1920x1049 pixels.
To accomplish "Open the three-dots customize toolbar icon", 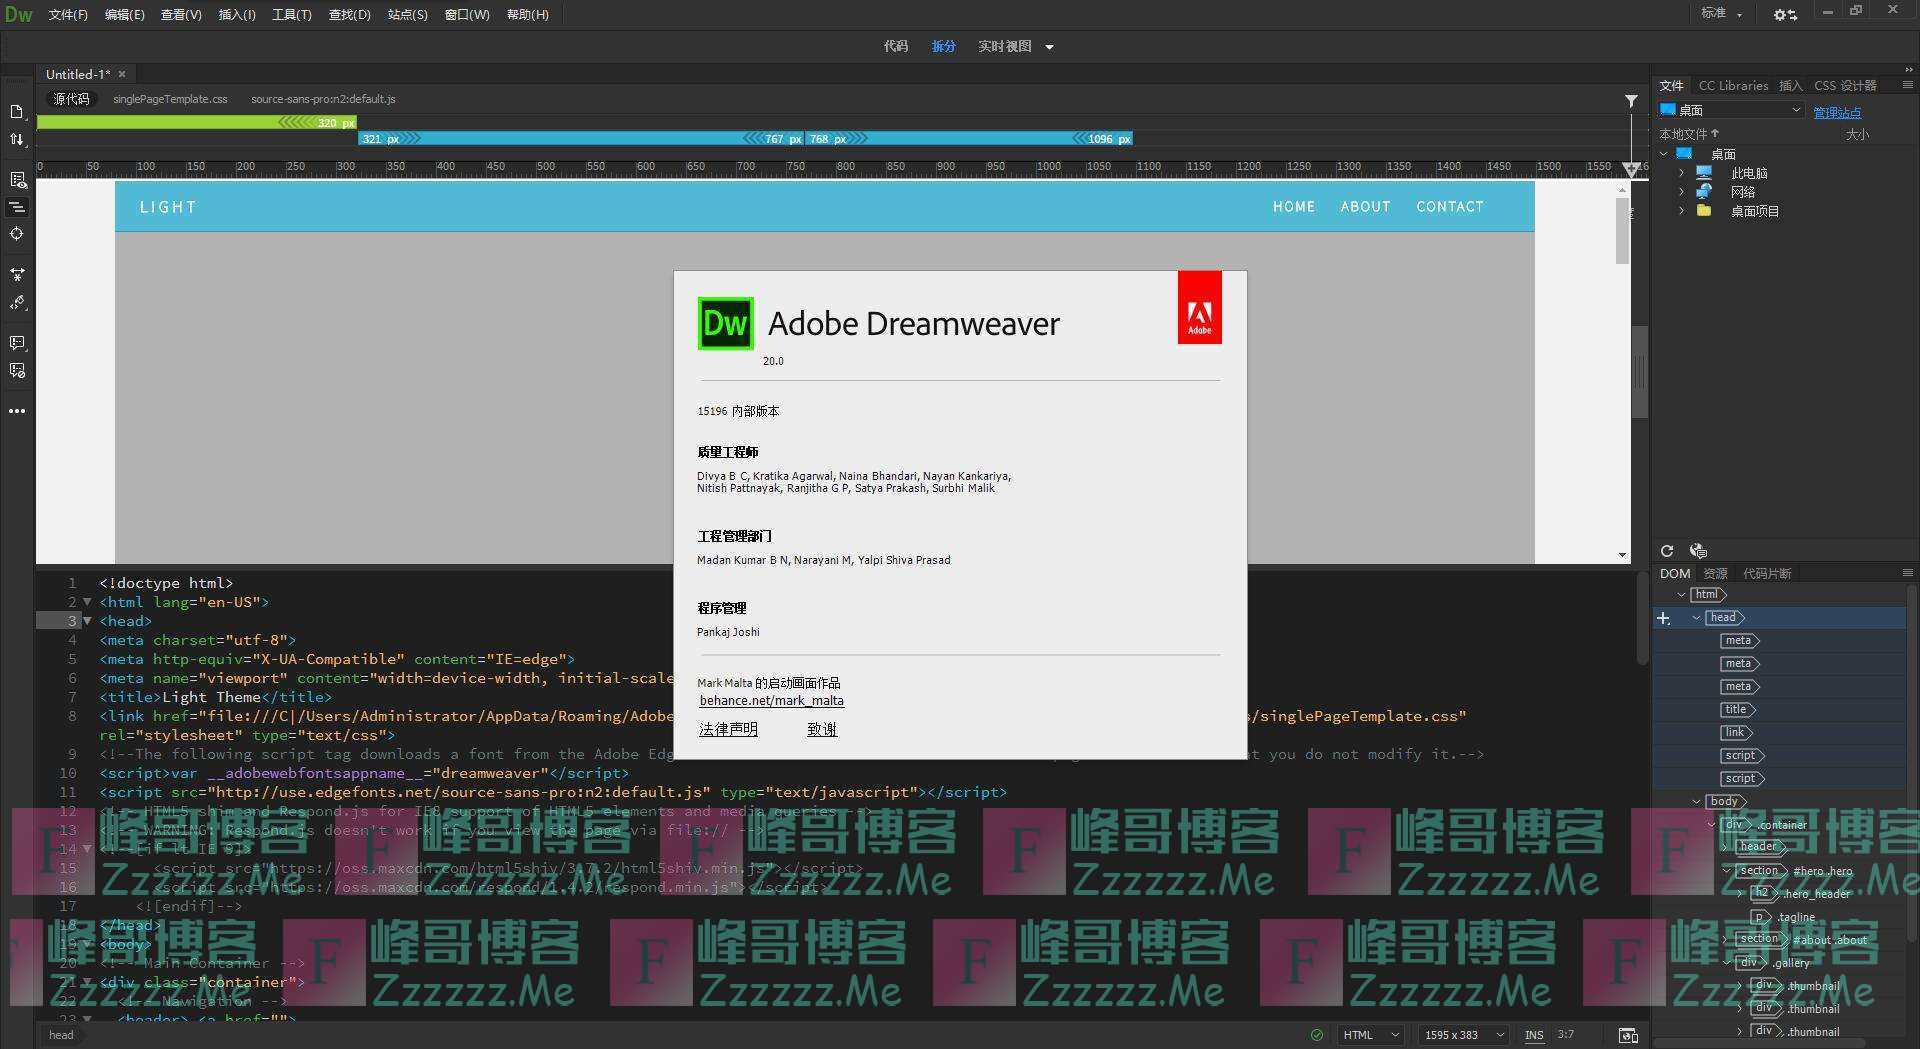I will [x=17, y=411].
